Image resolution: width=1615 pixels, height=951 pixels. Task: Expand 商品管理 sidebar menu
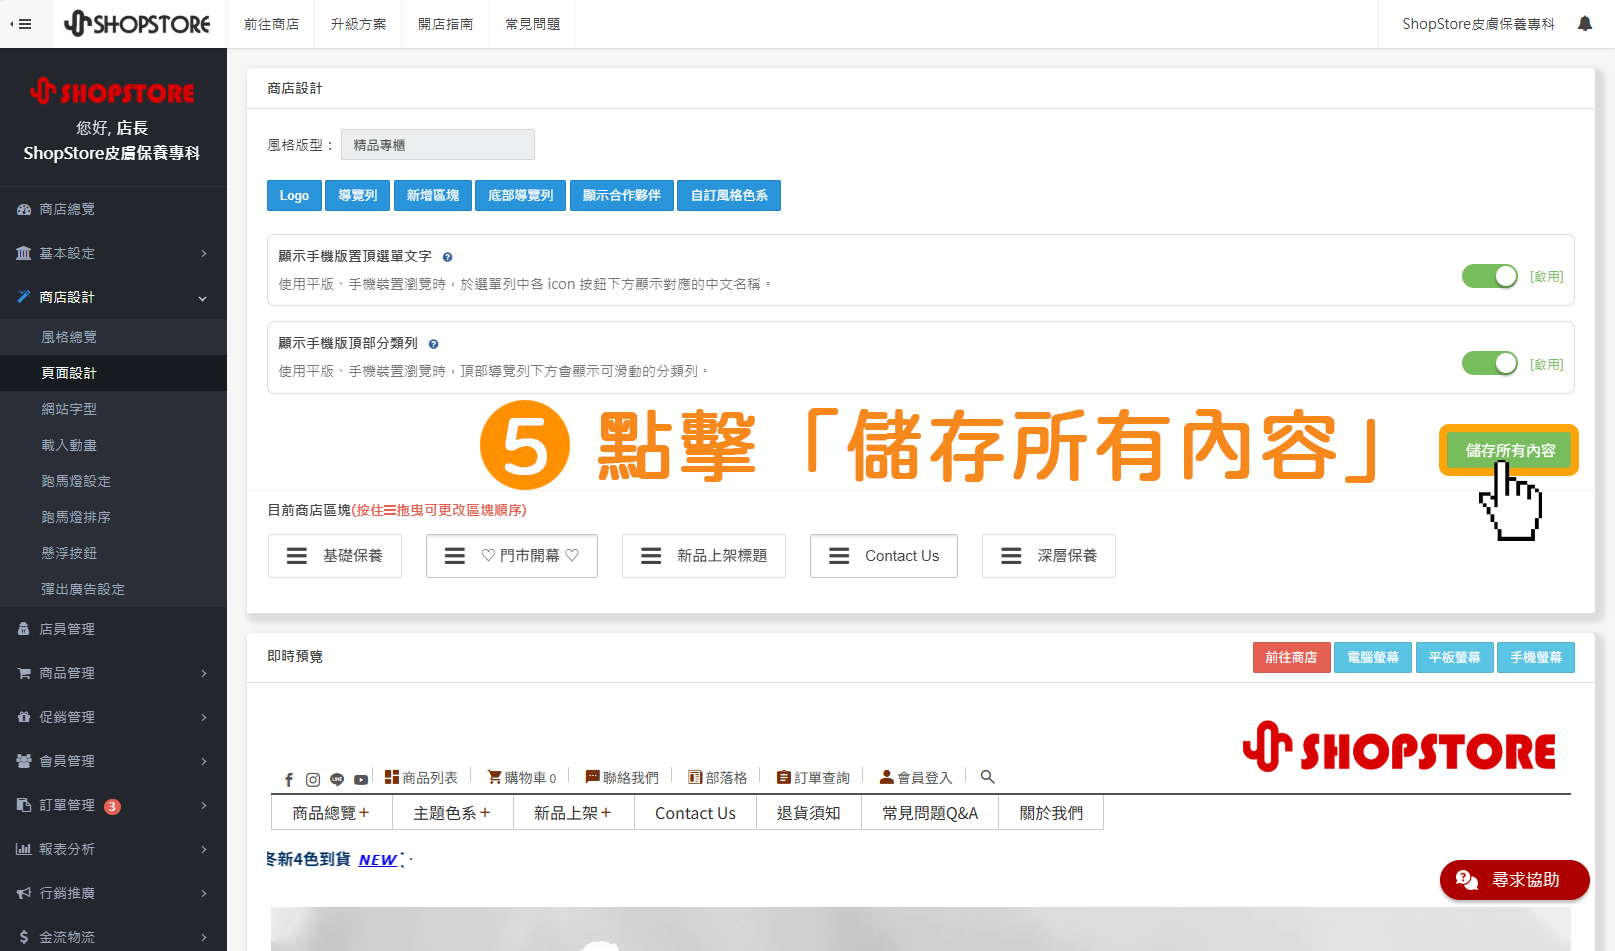(x=113, y=673)
